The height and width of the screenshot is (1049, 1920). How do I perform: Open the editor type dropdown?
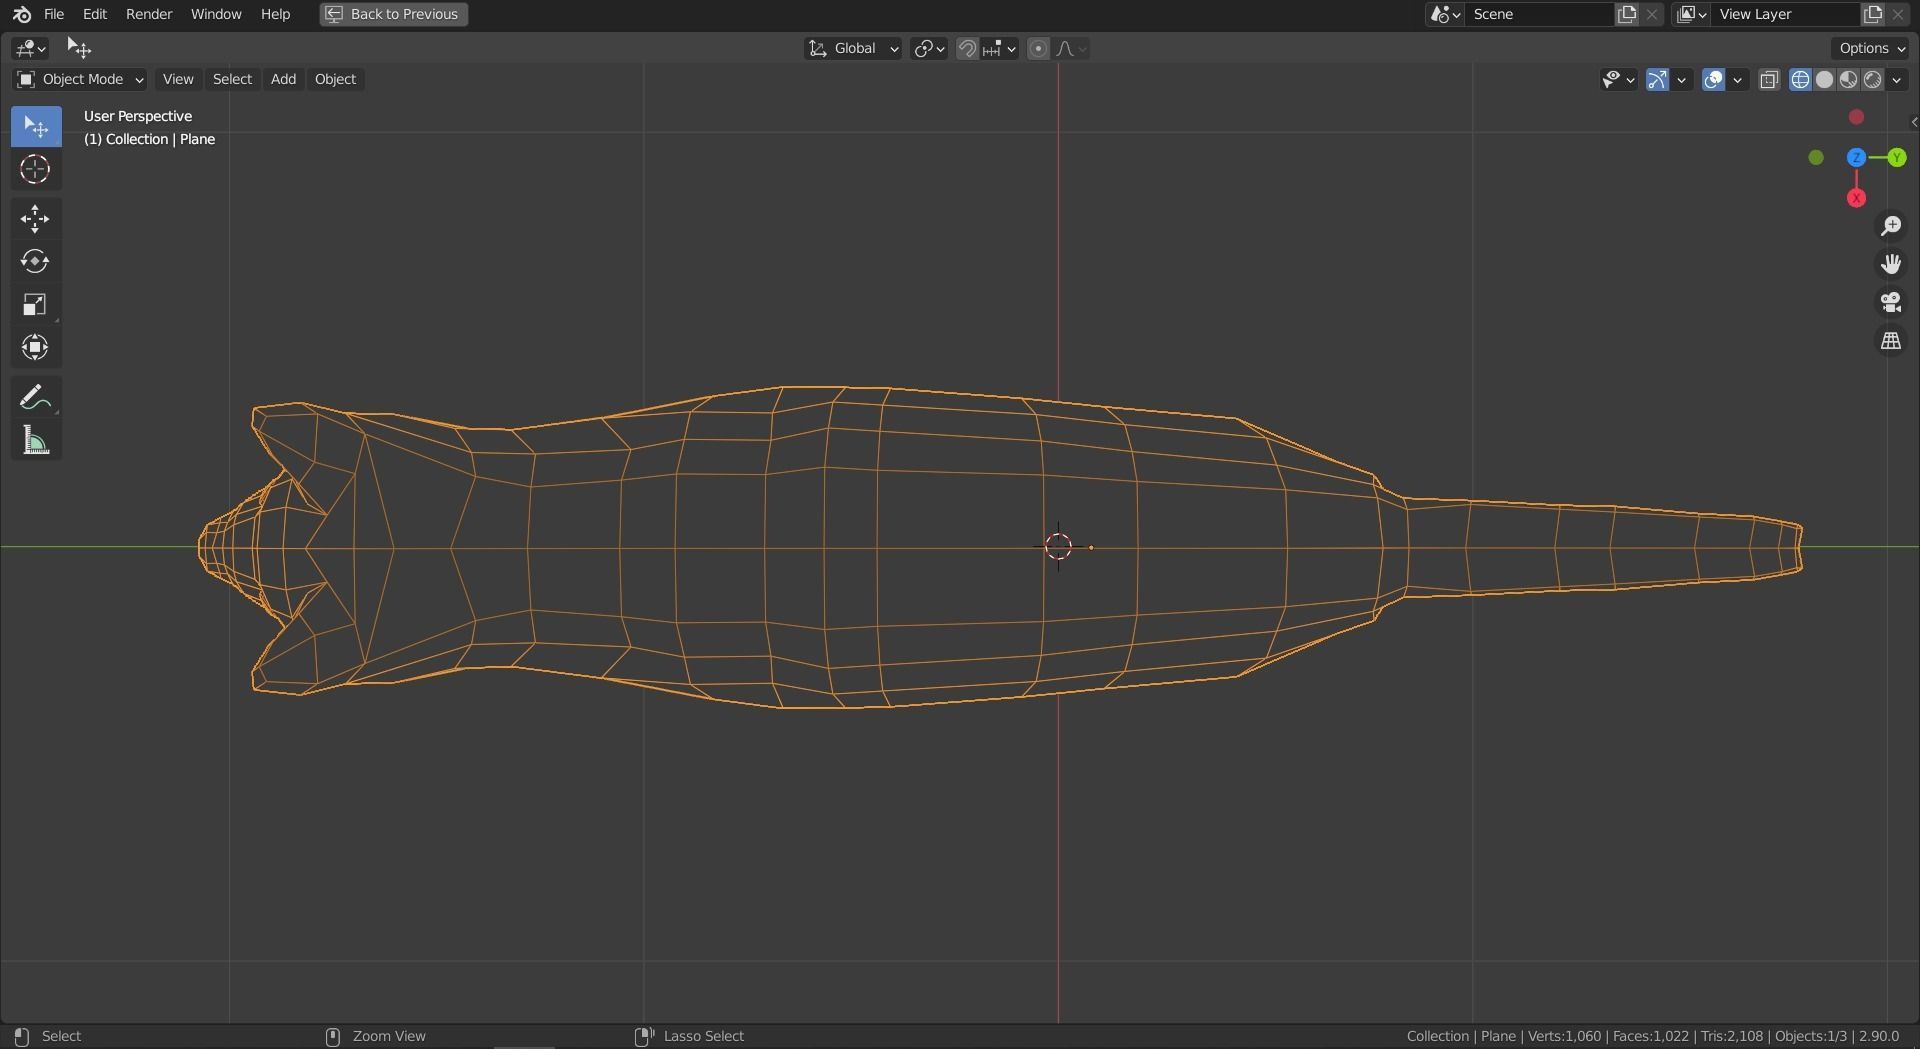tap(31, 48)
